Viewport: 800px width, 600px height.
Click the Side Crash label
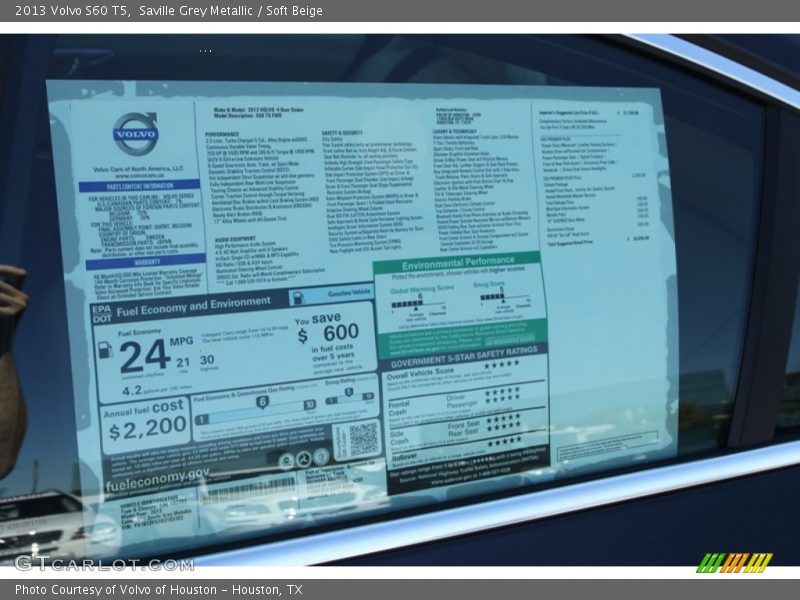coord(399,437)
